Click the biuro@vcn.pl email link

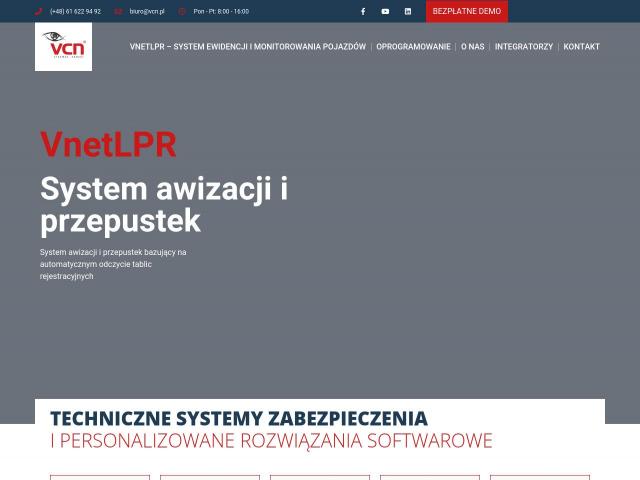(x=147, y=11)
